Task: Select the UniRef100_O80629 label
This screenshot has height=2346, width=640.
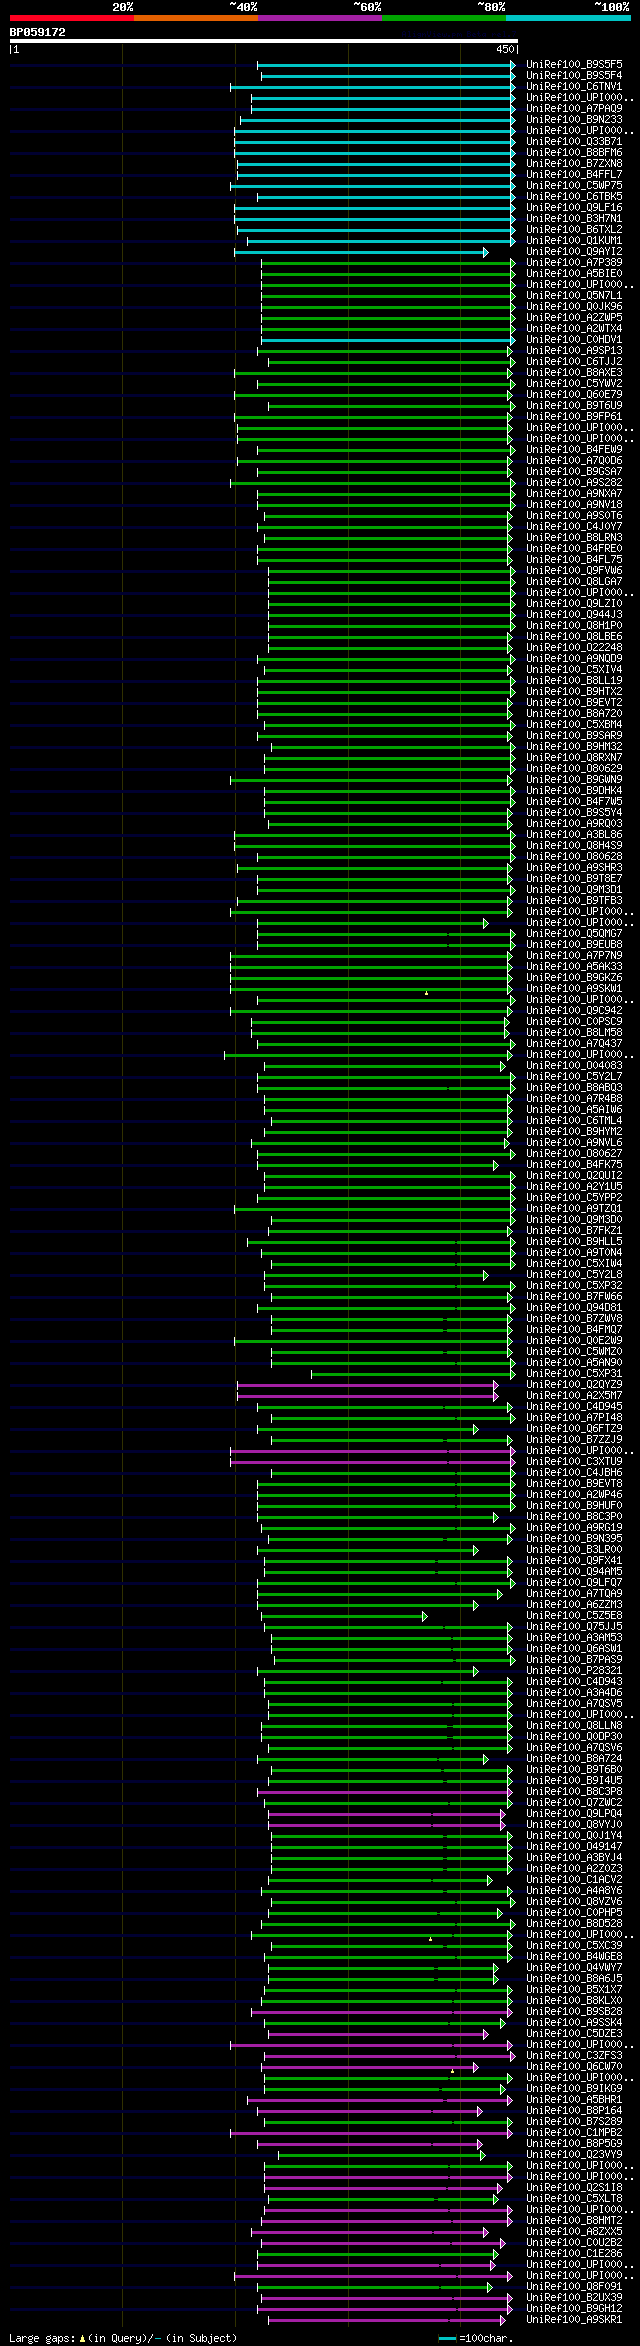Action: 574,768
